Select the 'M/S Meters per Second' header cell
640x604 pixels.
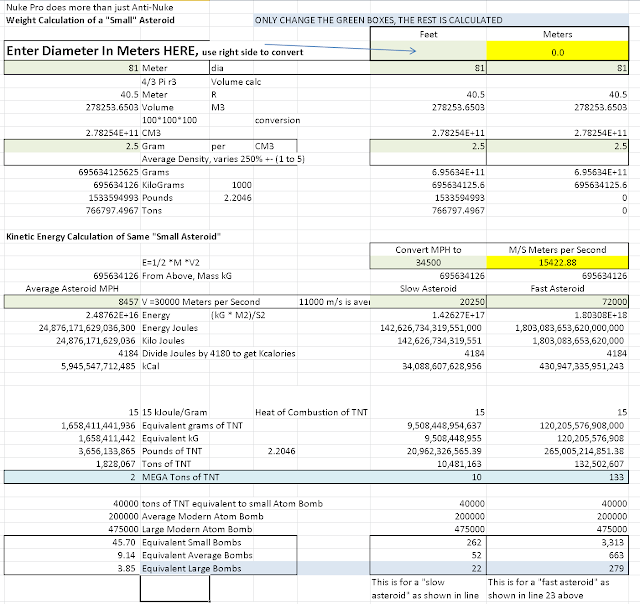click(557, 249)
